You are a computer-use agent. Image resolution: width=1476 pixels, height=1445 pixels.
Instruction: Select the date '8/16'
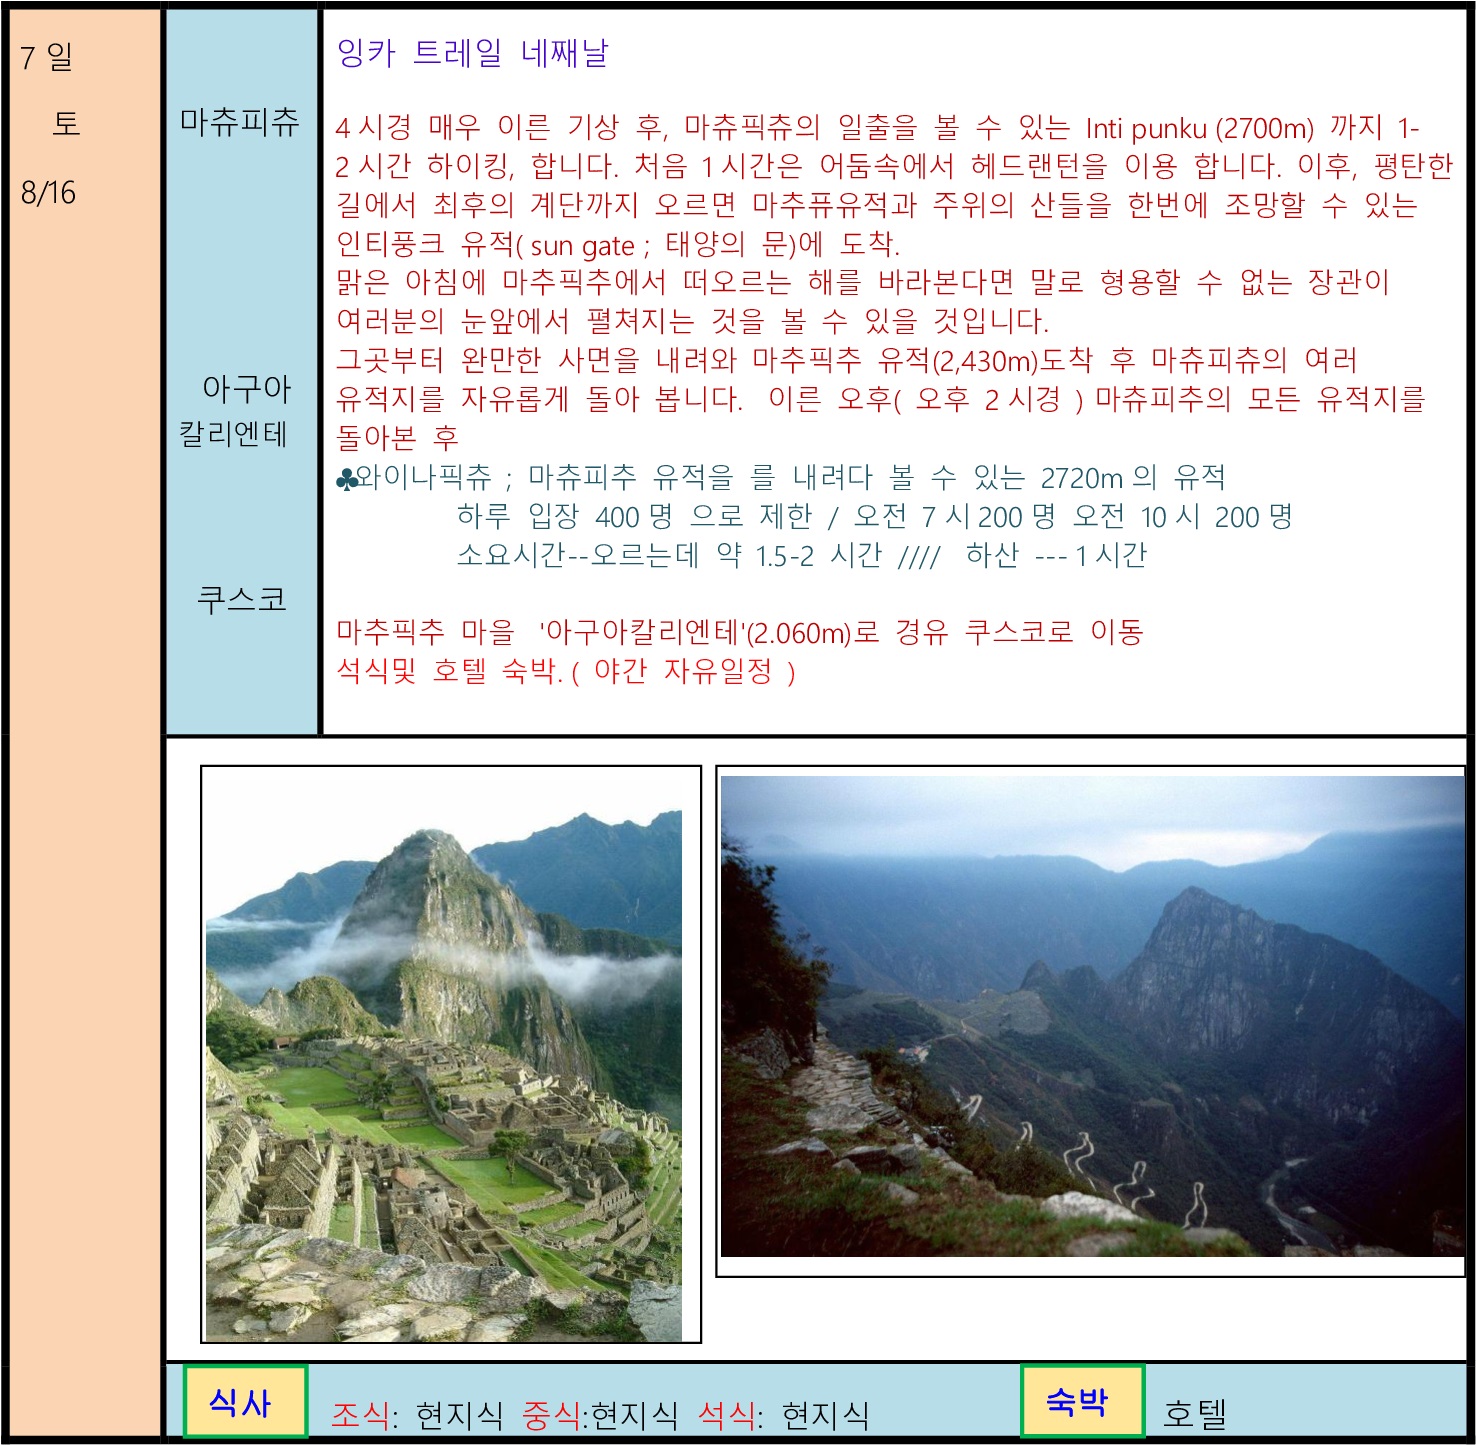[x=48, y=192]
